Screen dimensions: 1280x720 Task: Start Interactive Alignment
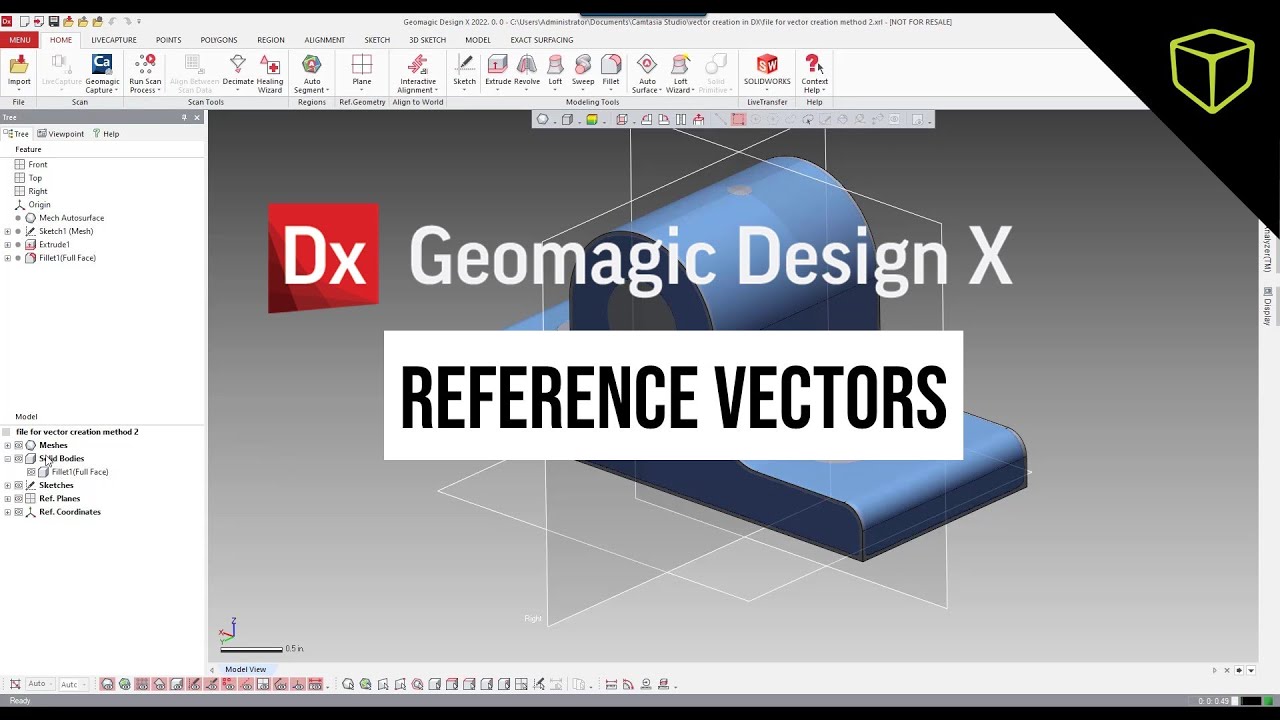coord(418,72)
